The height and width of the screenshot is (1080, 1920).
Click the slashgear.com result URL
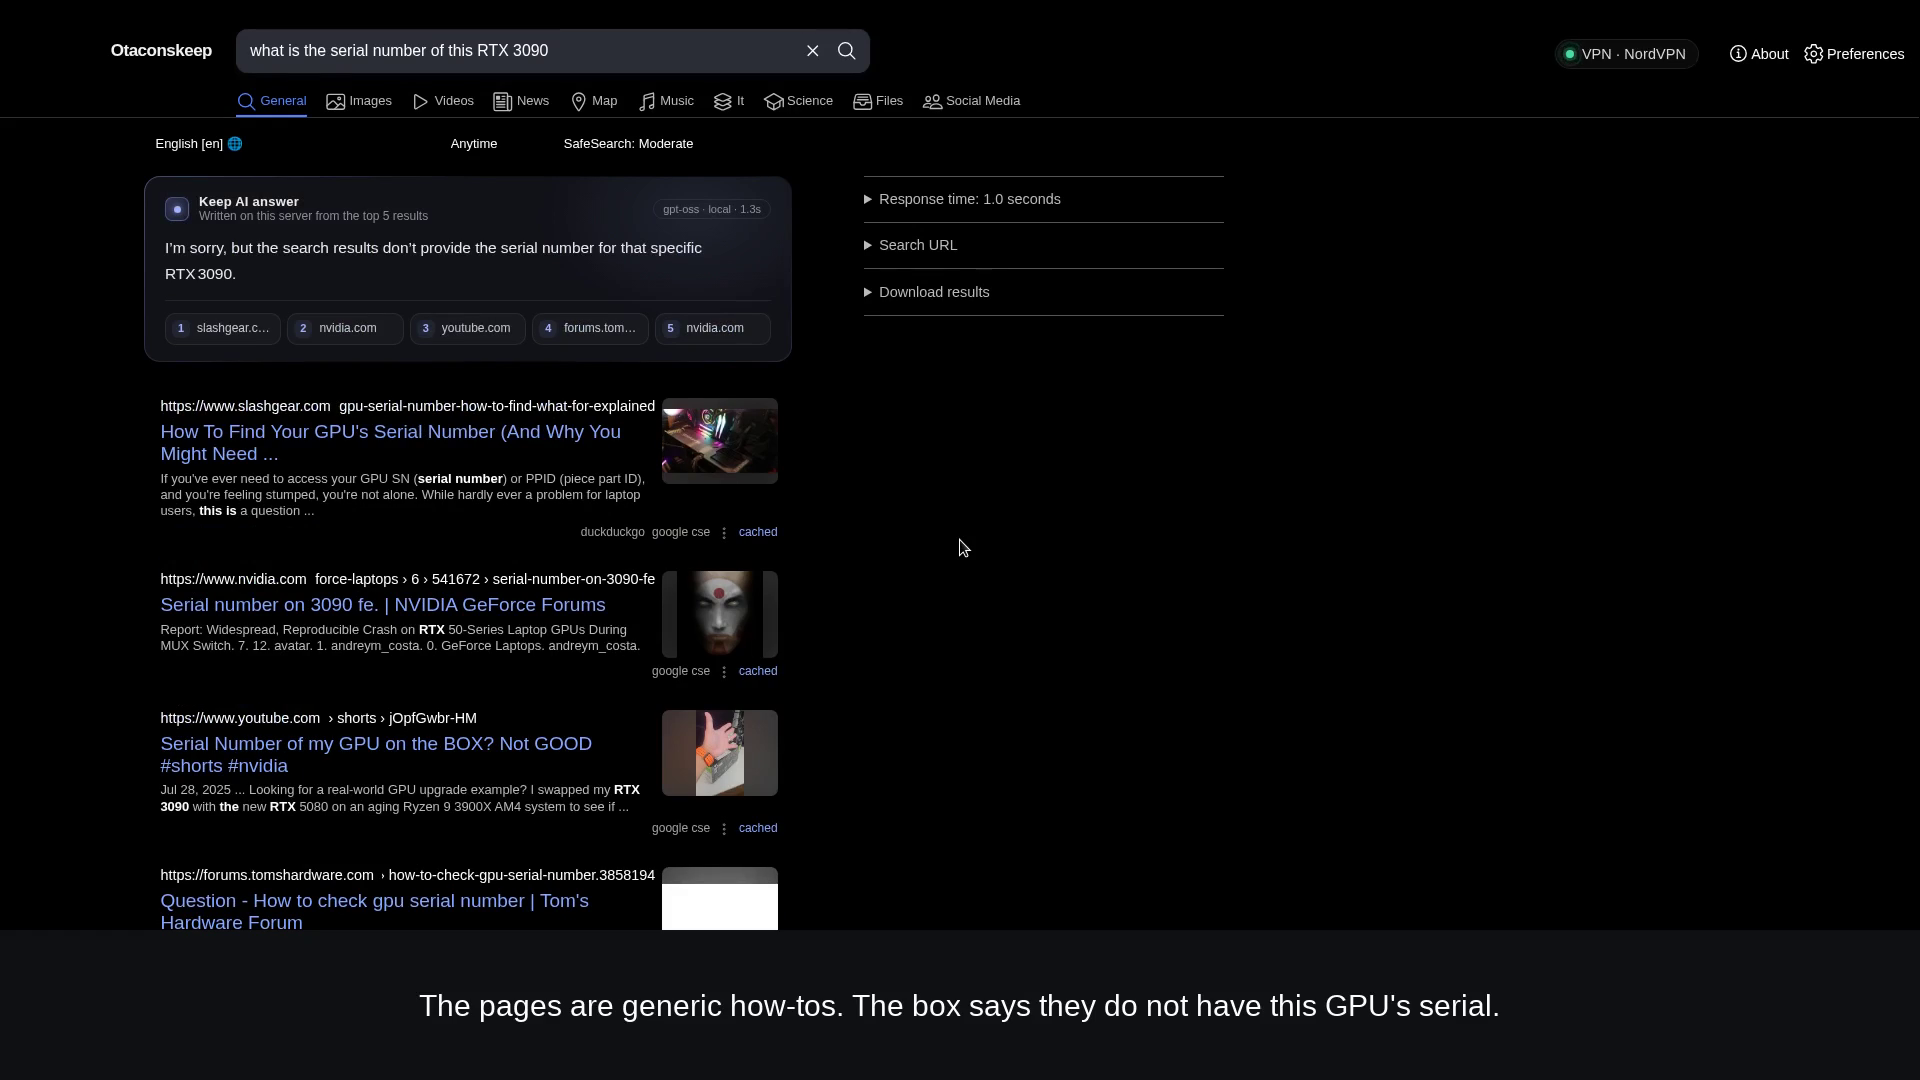(x=408, y=406)
